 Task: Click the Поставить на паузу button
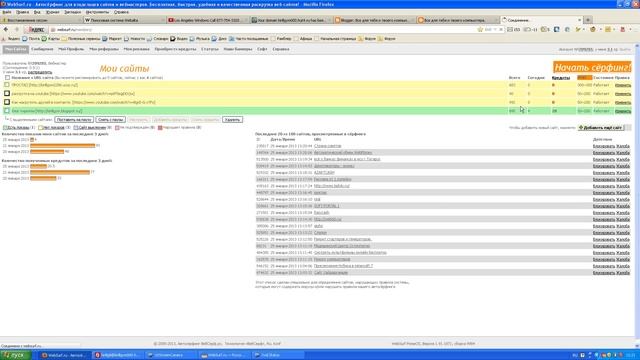(x=74, y=120)
